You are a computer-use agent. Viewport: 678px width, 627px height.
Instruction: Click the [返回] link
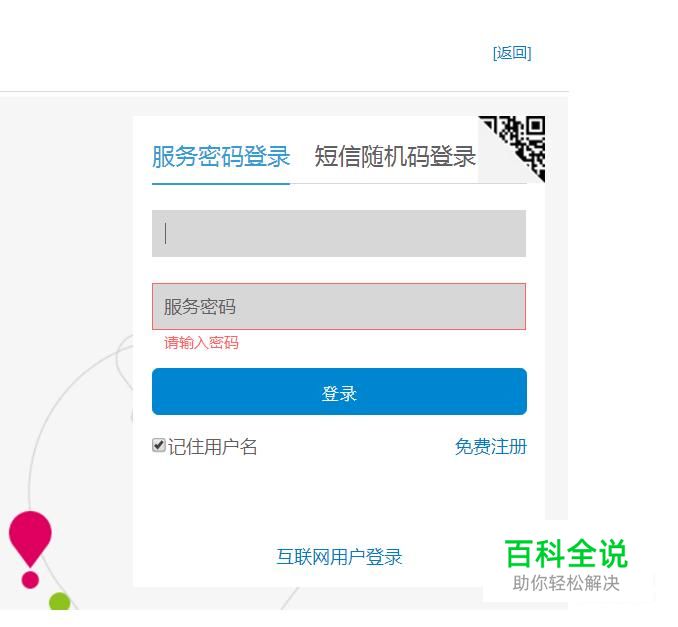tap(512, 53)
